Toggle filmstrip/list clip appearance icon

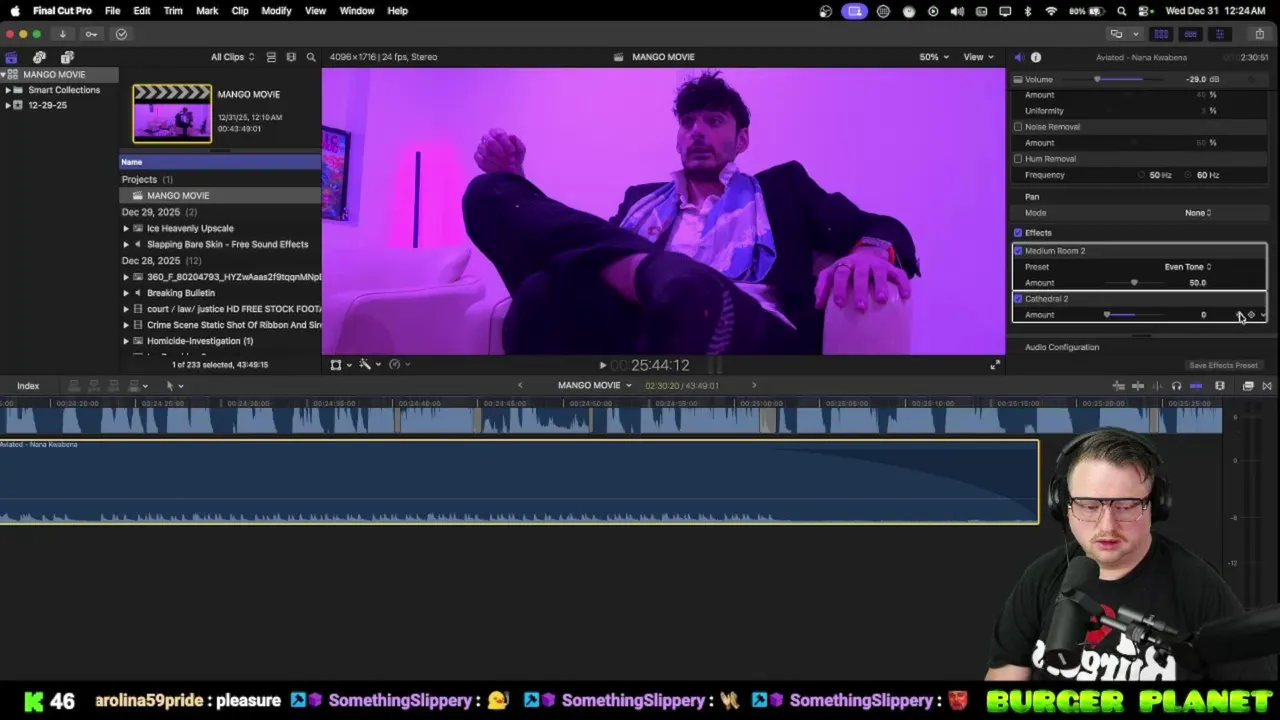(x=271, y=57)
